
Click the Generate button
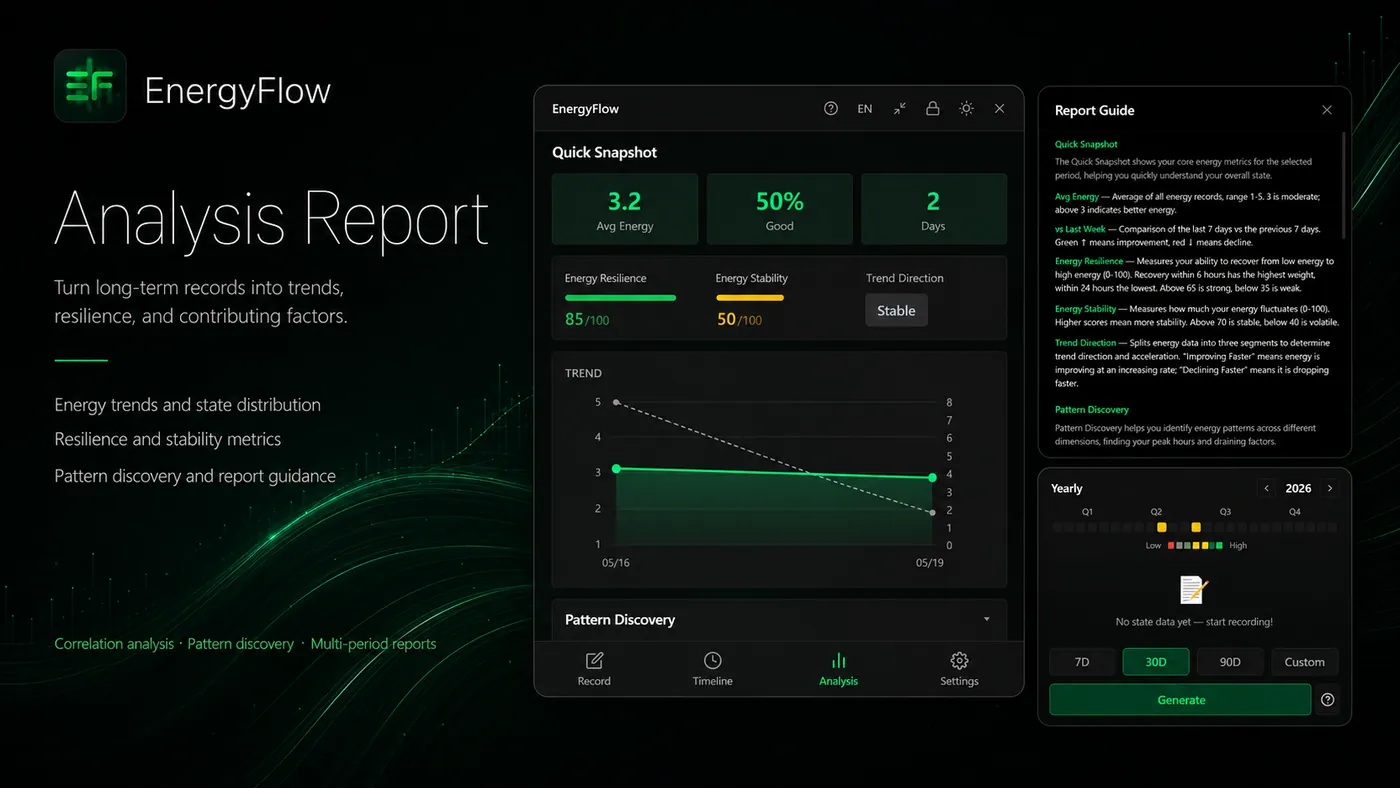[x=1180, y=700]
